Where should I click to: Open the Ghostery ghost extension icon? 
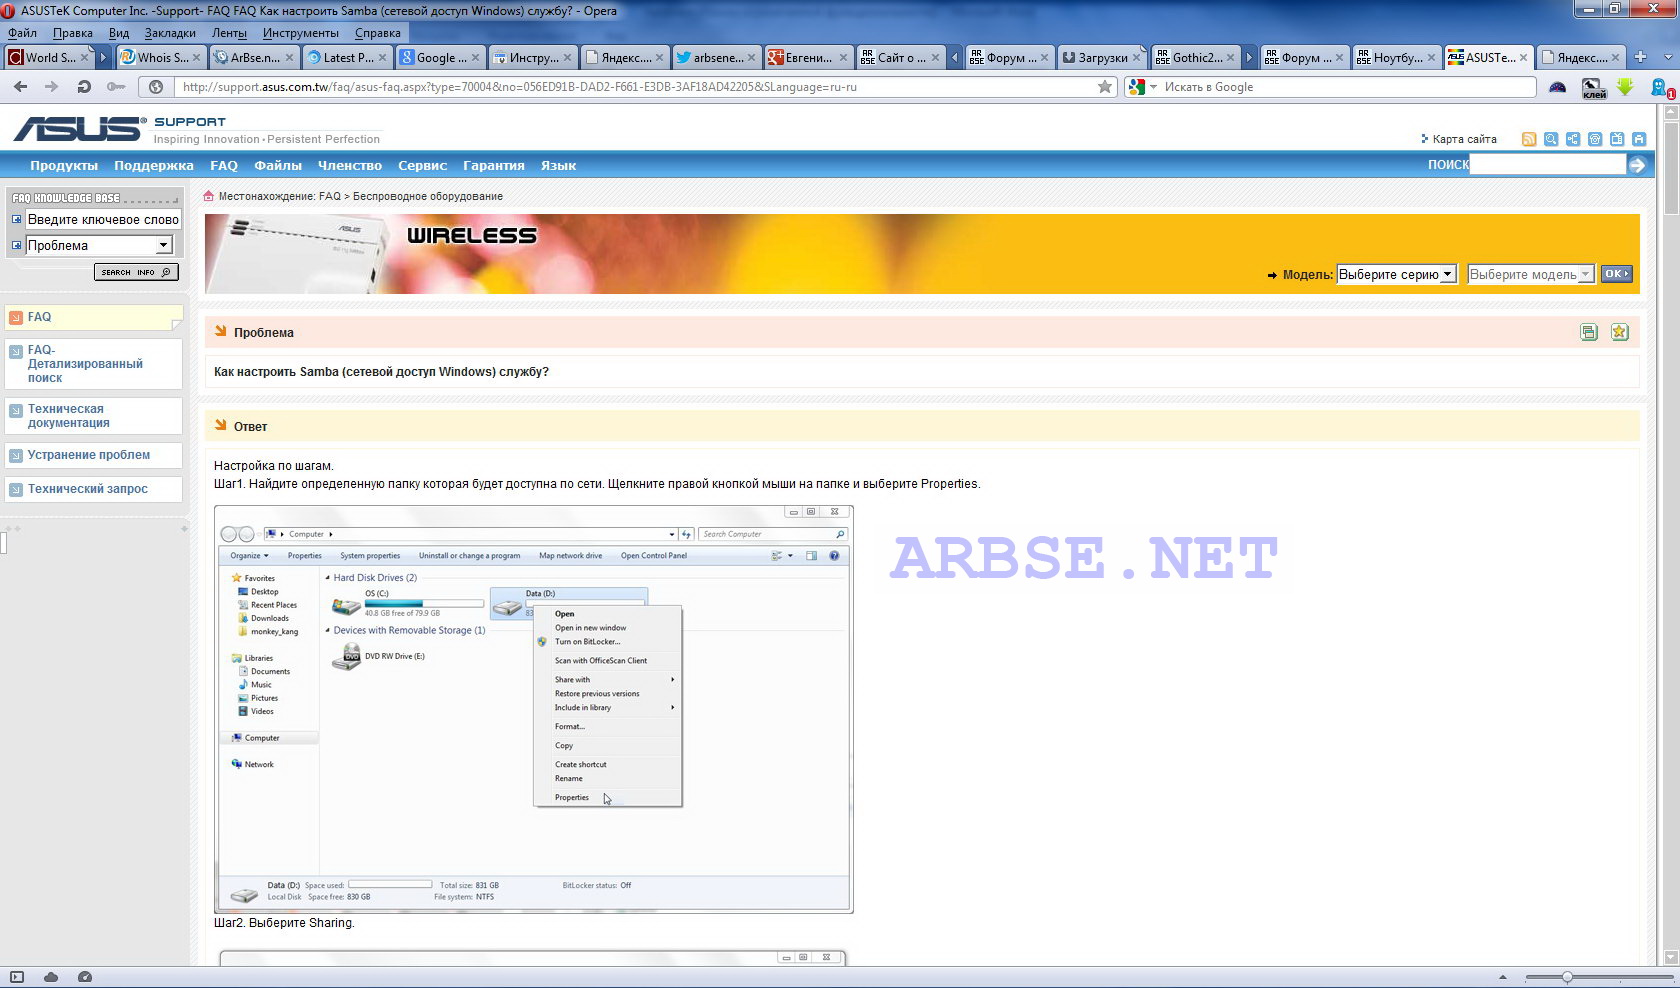1660,88
